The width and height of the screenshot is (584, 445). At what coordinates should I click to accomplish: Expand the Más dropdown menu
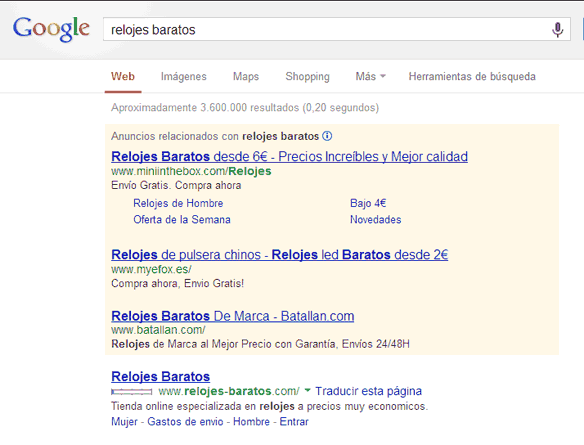coord(371,76)
